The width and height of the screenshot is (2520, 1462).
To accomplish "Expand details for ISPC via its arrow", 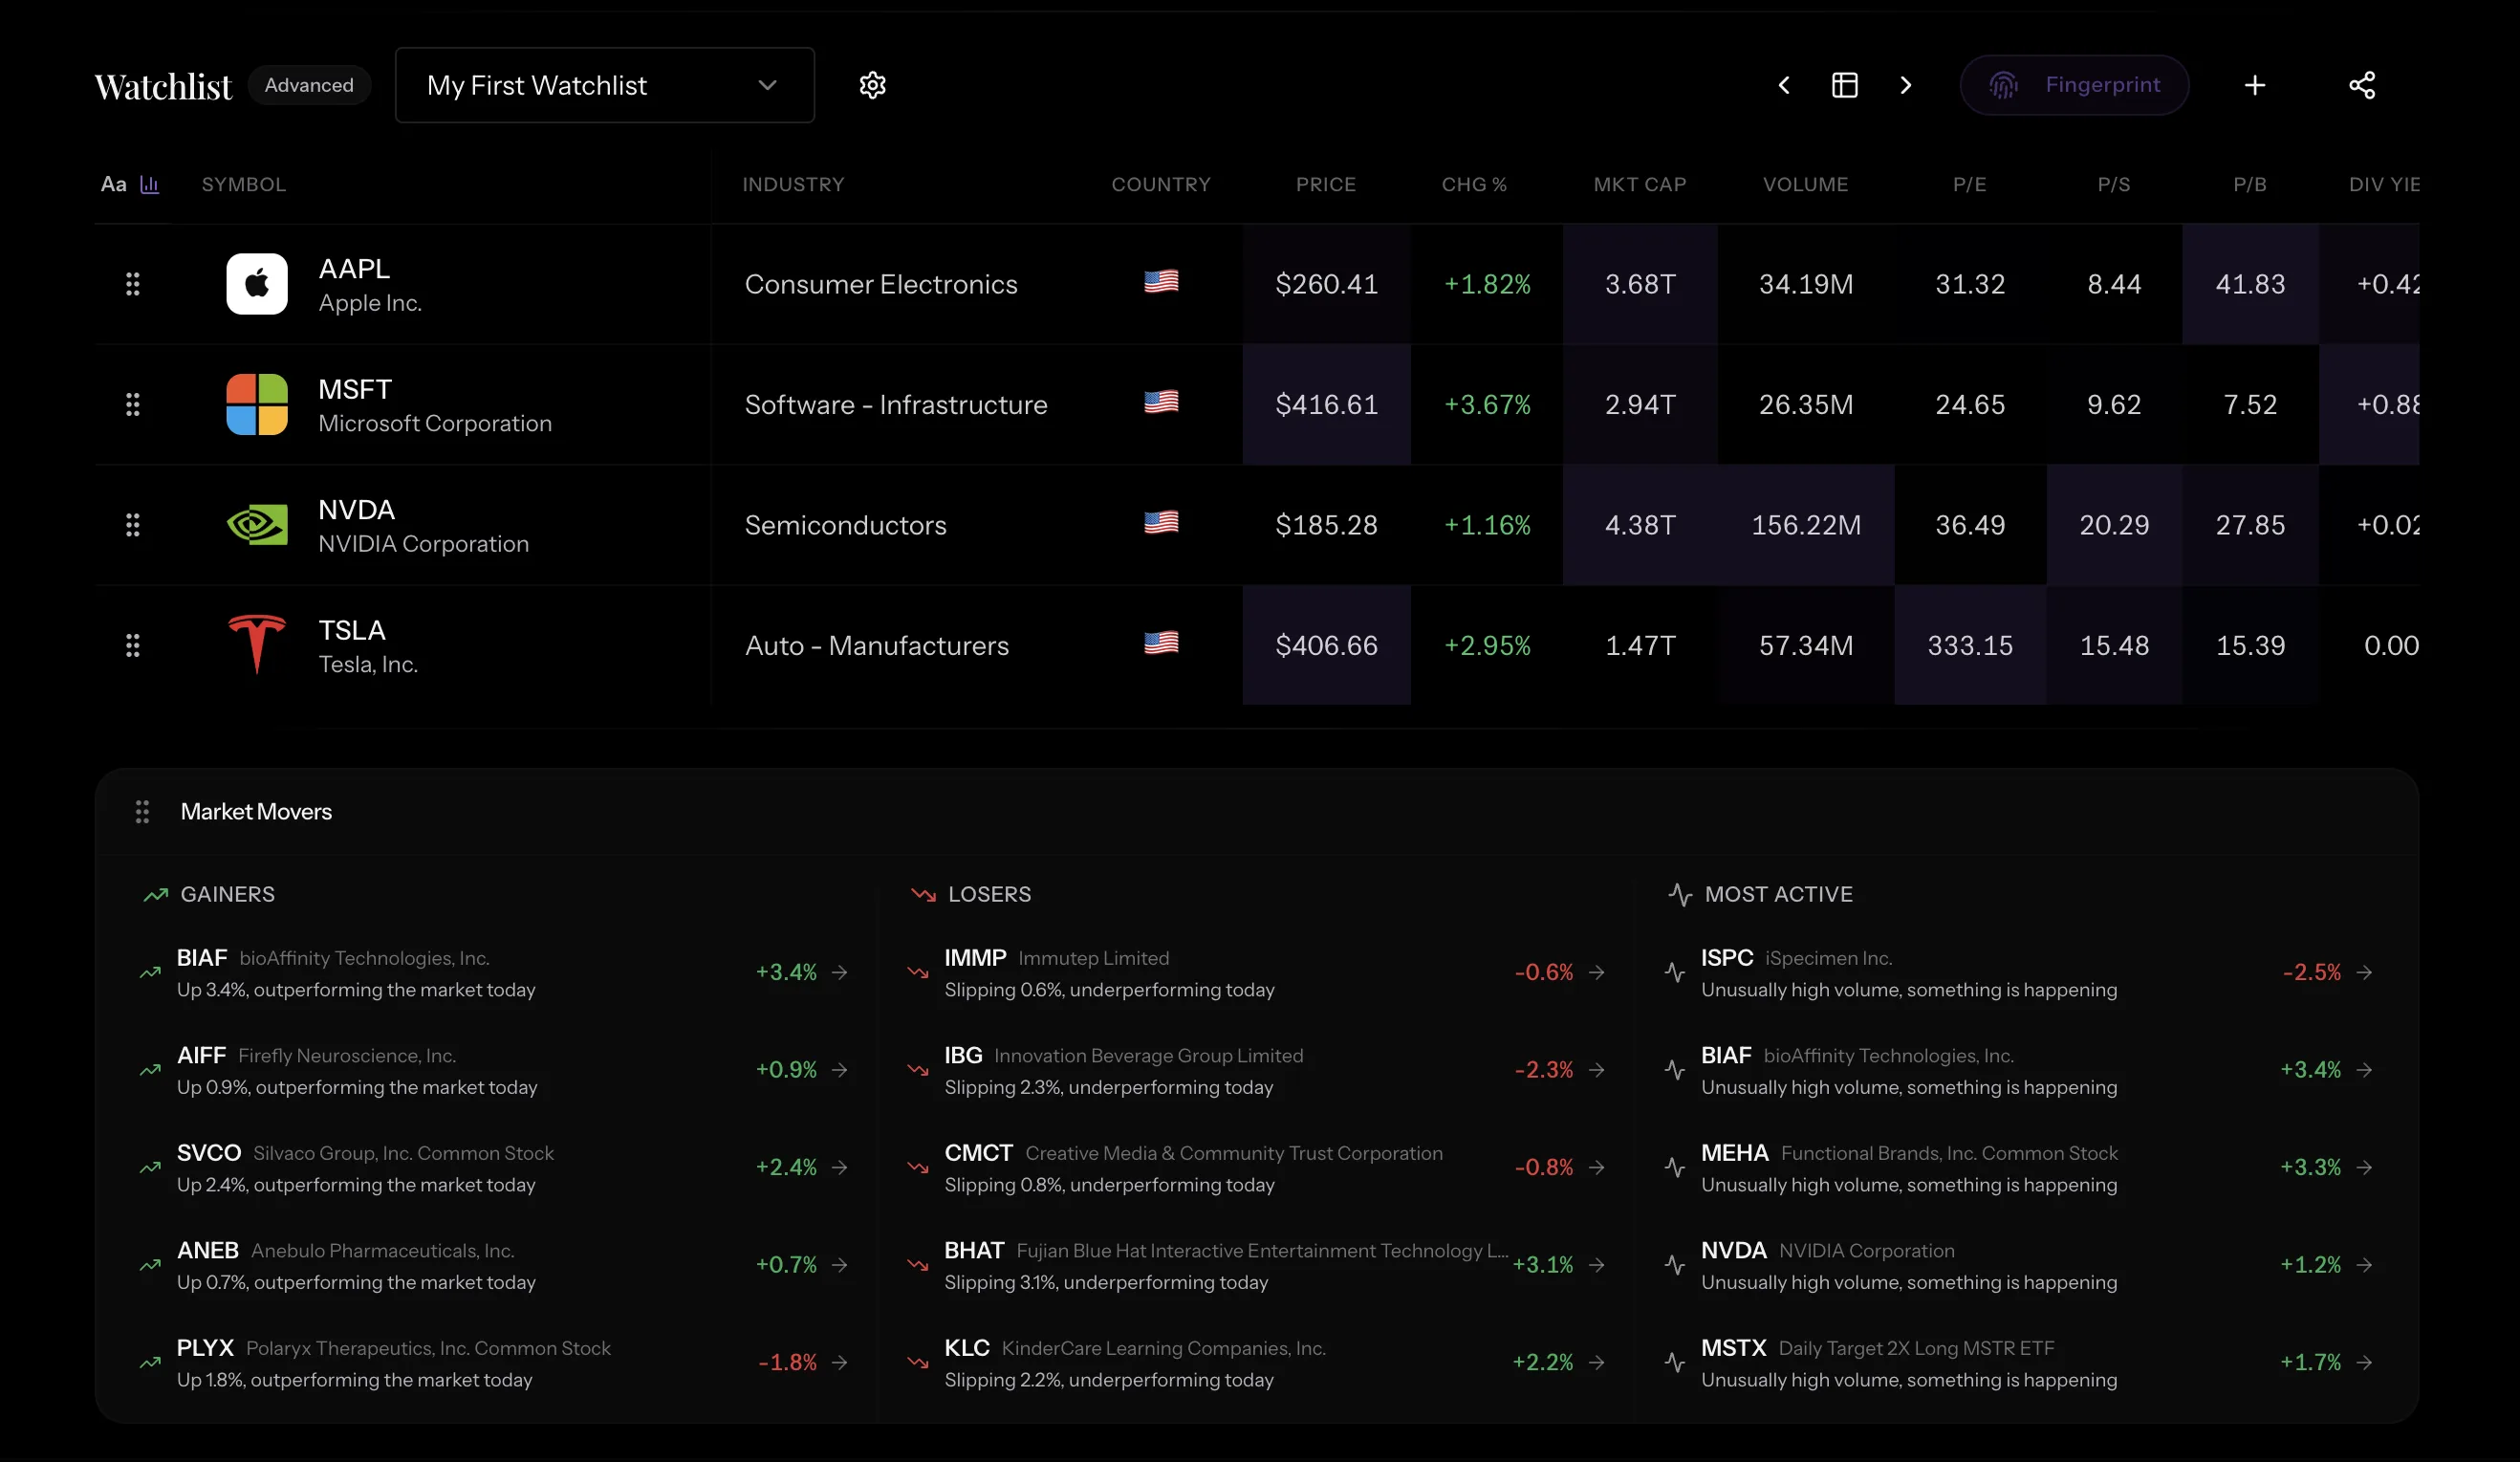I will coord(2365,972).
